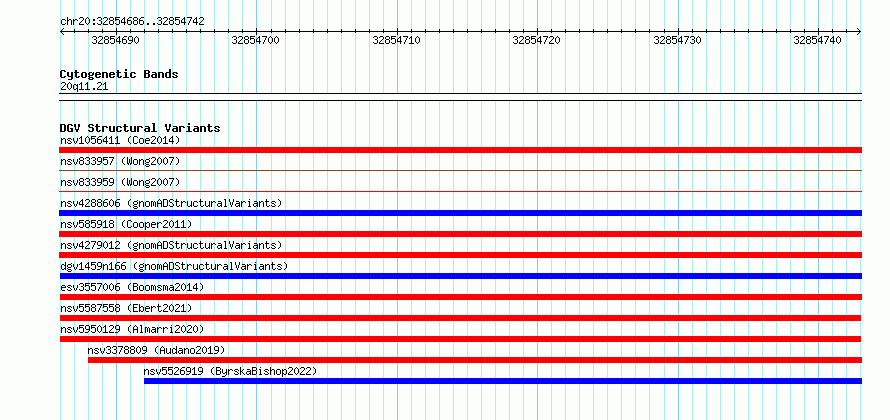Image resolution: width=890 pixels, height=420 pixels.
Task: Open nsv4288606 gnomAD variant label
Action: [x=171, y=203]
